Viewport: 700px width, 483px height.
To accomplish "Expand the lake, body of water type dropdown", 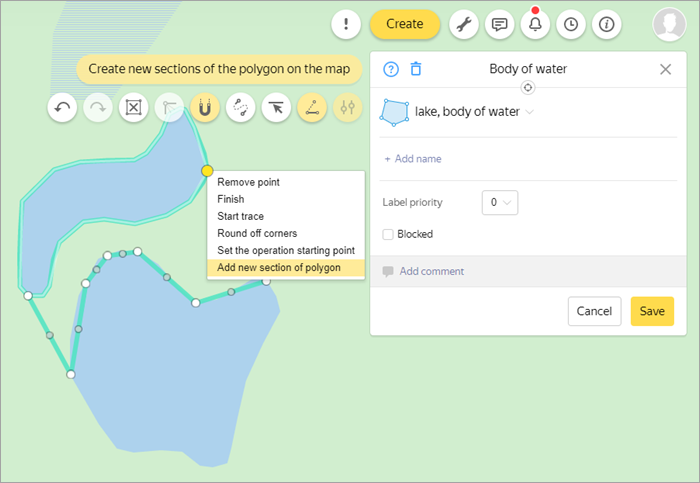I will (529, 112).
